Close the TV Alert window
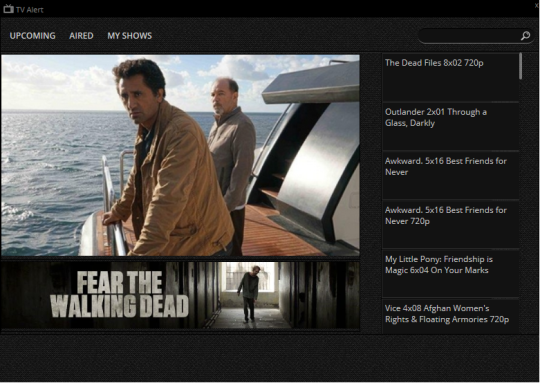The image size is (540, 383). pyautogui.click(x=537, y=6)
